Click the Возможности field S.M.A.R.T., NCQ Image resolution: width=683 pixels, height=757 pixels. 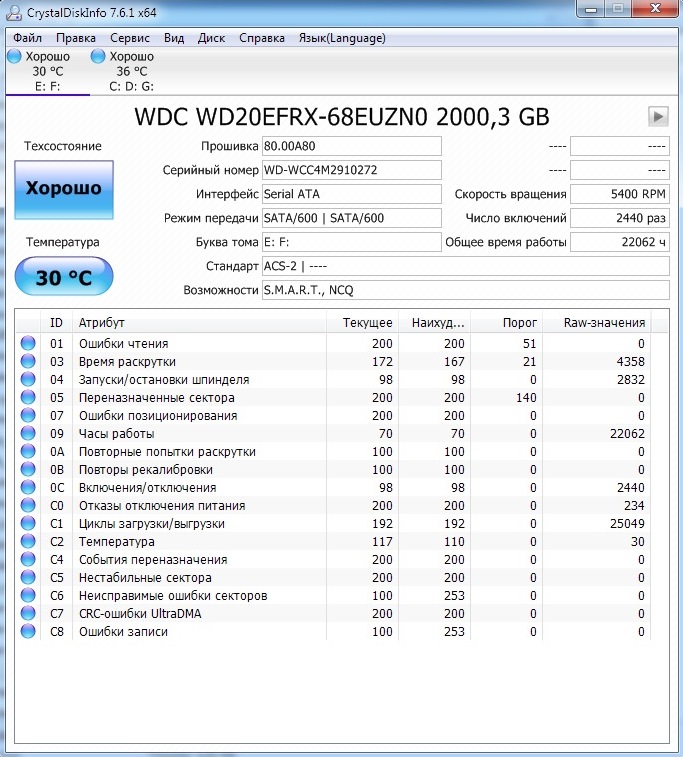pyautogui.click(x=466, y=290)
